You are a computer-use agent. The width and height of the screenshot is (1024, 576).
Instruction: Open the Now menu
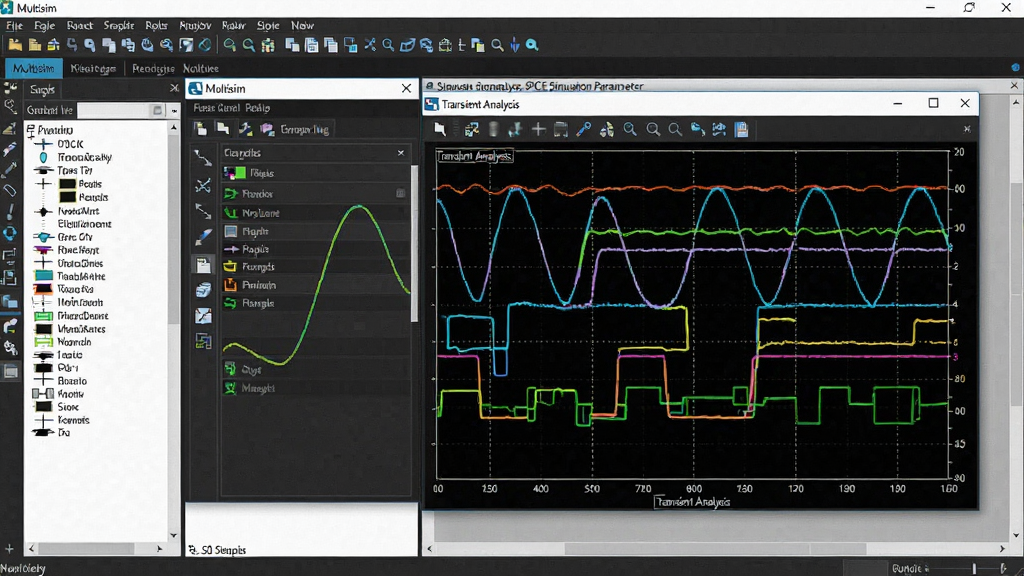click(x=302, y=25)
